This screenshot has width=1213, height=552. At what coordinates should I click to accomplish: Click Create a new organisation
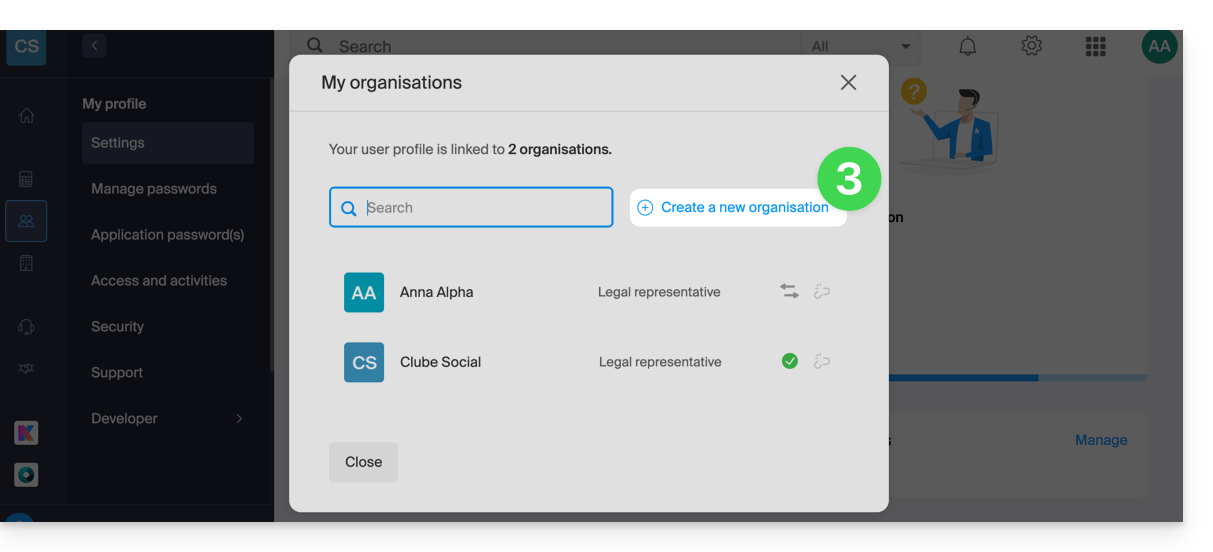pyautogui.click(x=735, y=208)
